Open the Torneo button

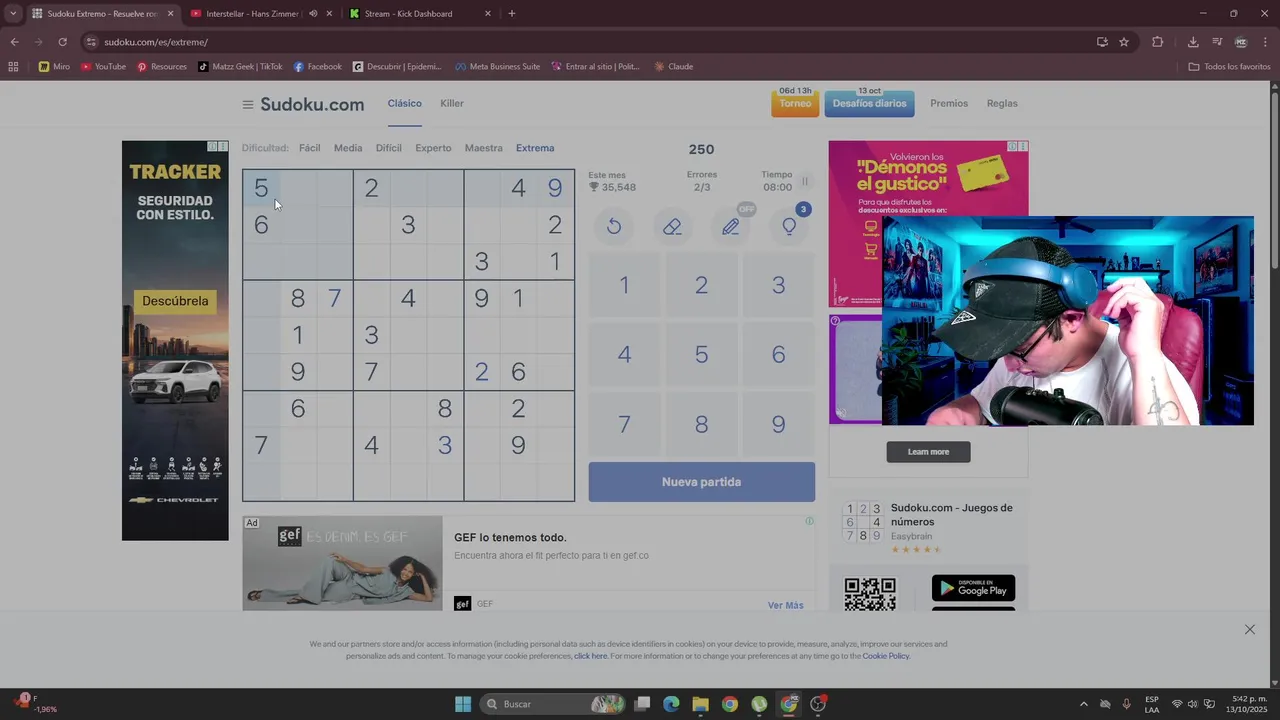coord(795,103)
